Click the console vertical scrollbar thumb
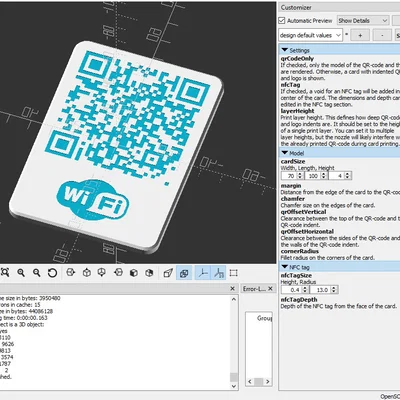The image size is (400, 400). click(234, 377)
